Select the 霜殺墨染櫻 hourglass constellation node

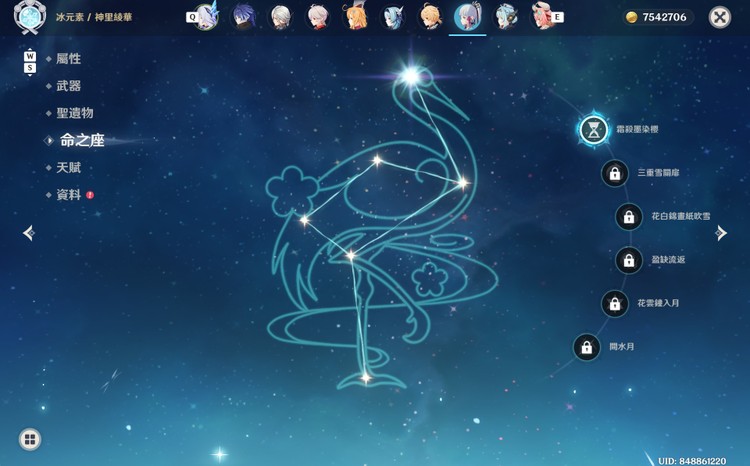(594, 130)
